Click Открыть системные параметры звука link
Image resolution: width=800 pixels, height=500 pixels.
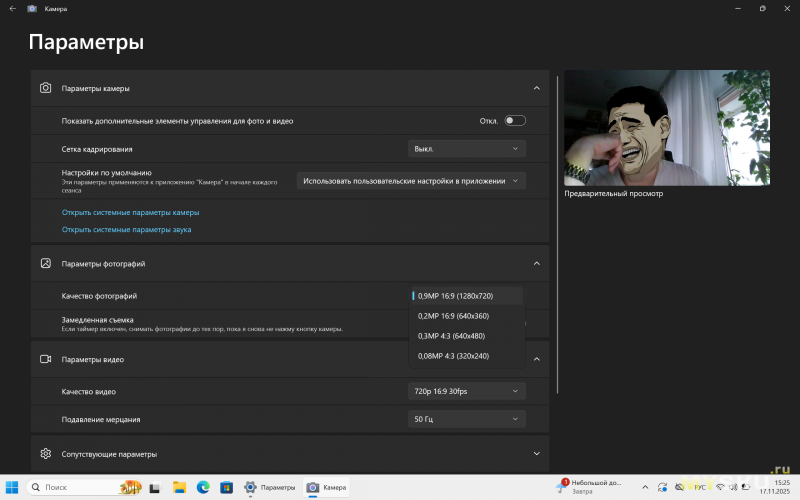click(x=126, y=229)
